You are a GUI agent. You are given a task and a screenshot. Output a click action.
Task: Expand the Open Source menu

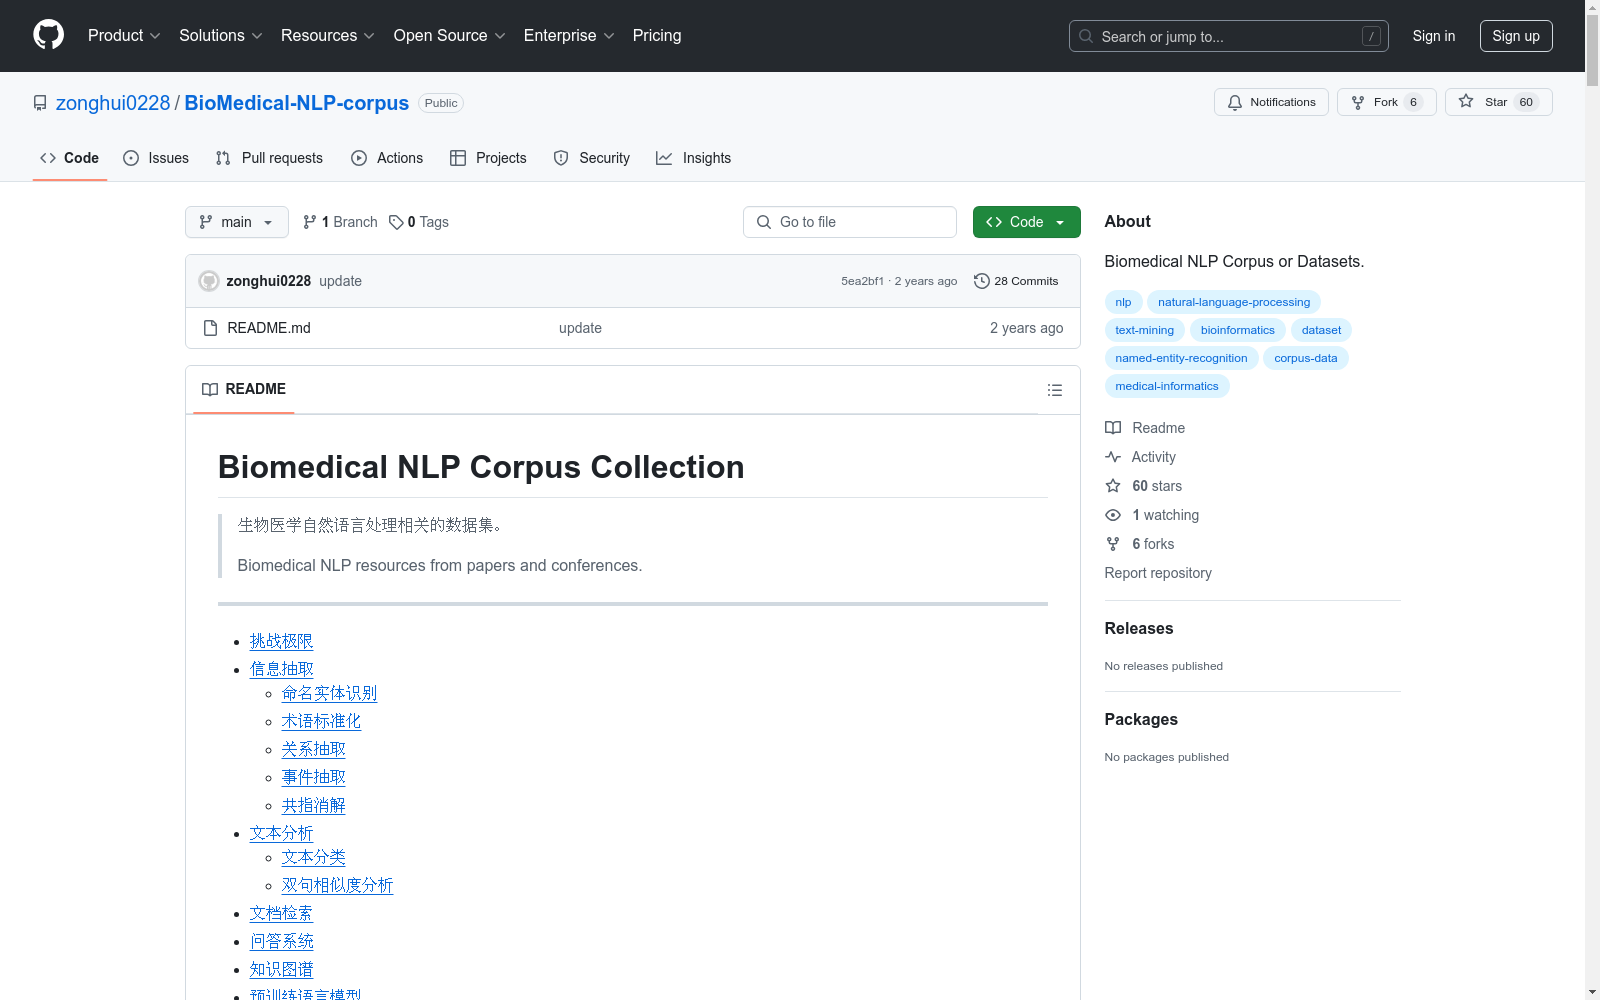tap(449, 35)
